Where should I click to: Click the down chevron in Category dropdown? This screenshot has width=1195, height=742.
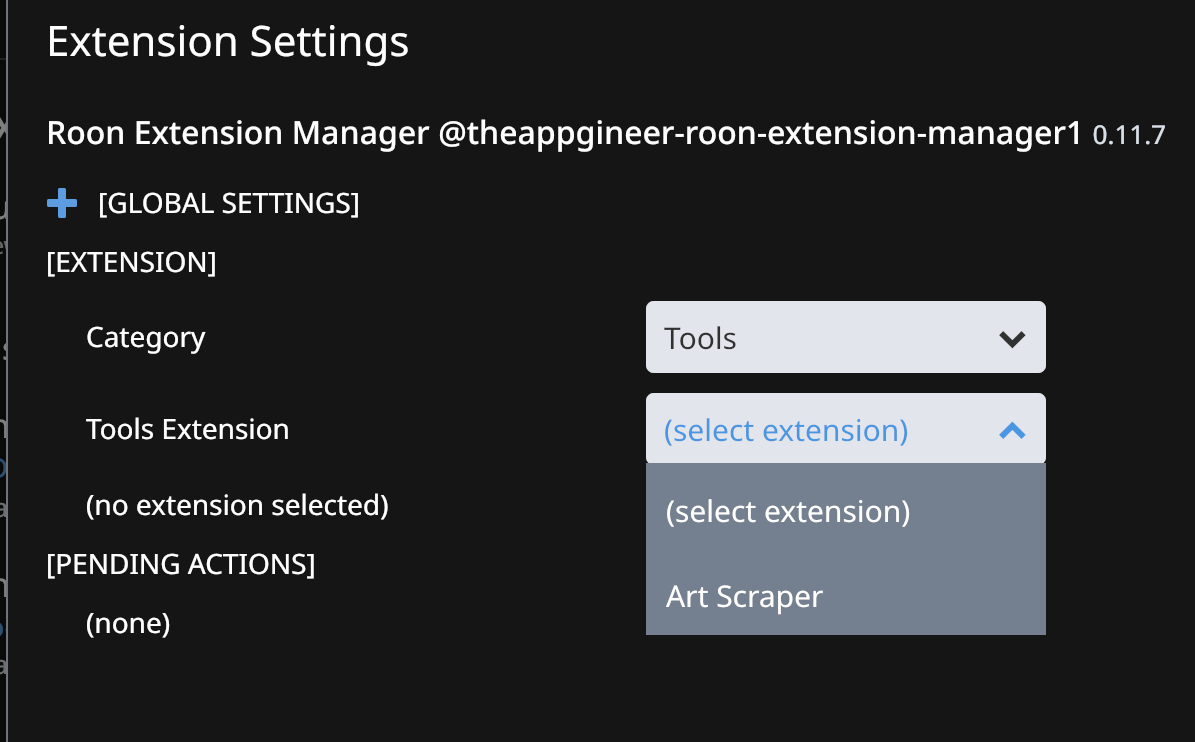point(1011,338)
